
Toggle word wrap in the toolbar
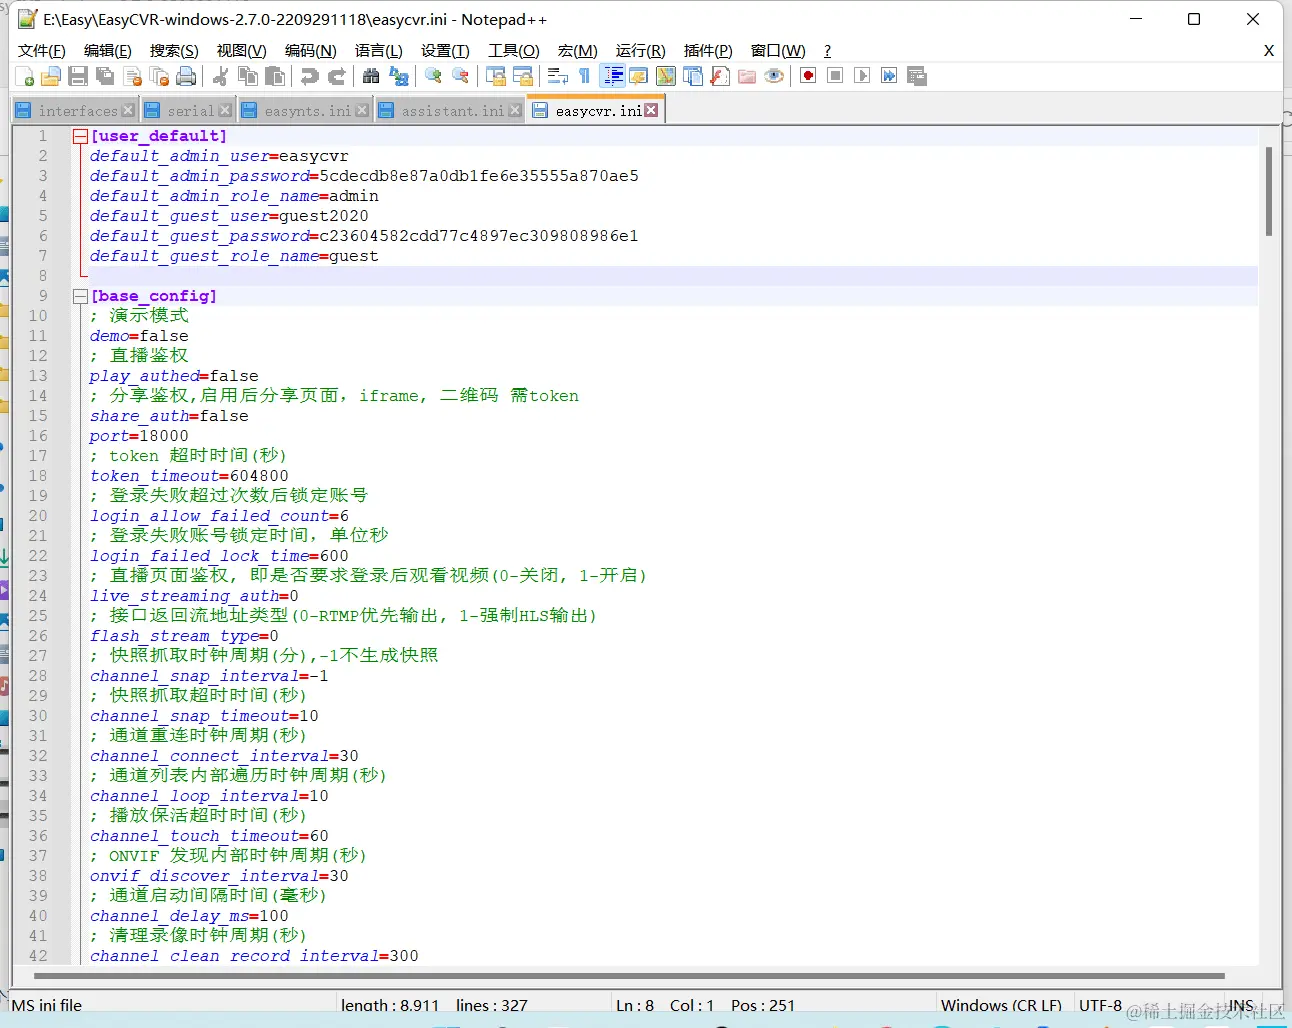557,76
